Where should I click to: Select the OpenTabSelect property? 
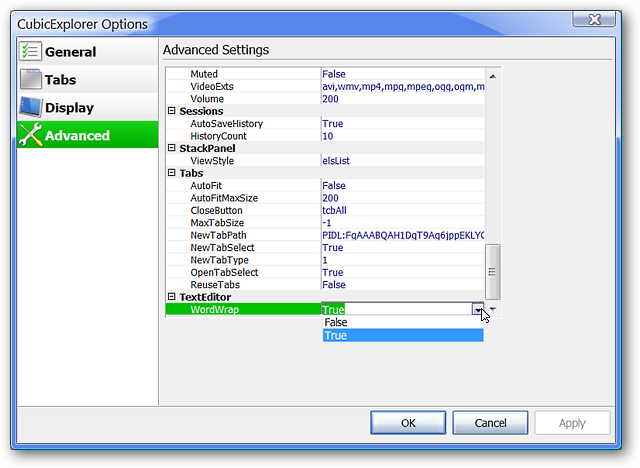pos(224,272)
